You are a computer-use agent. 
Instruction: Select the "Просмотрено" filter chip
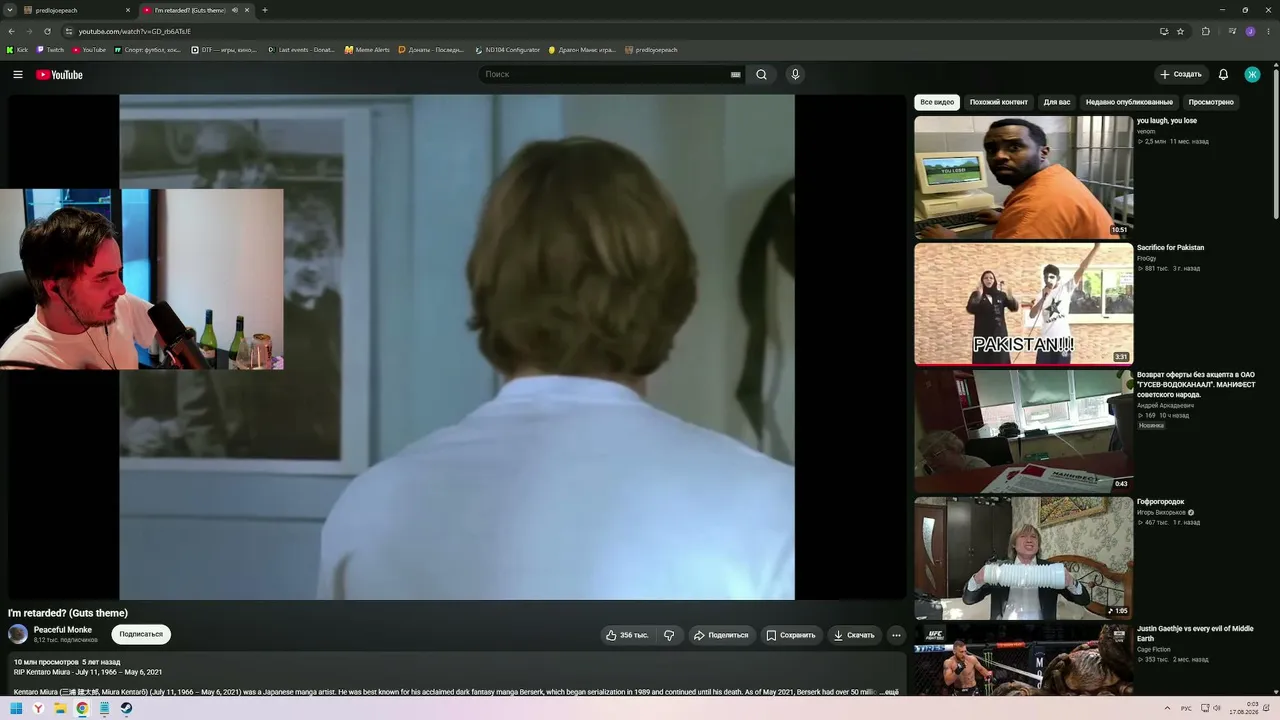point(1211,102)
